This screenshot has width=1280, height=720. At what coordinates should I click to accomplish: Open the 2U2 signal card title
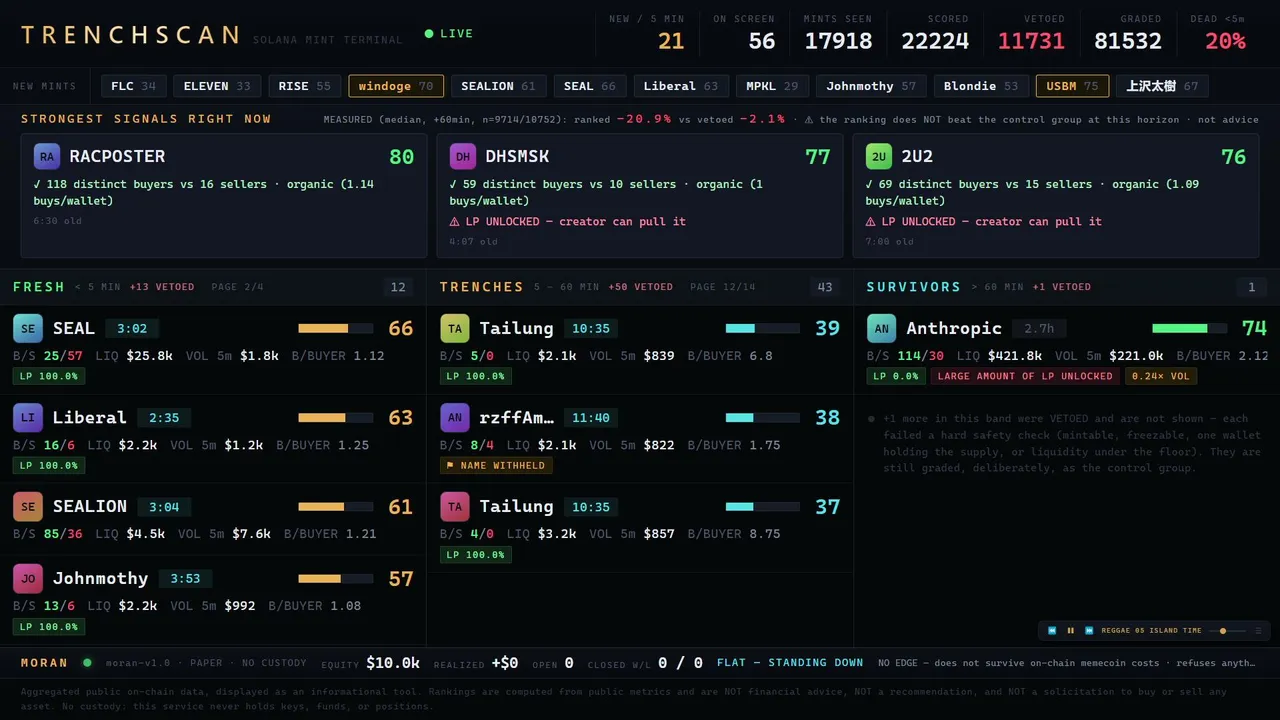point(917,156)
